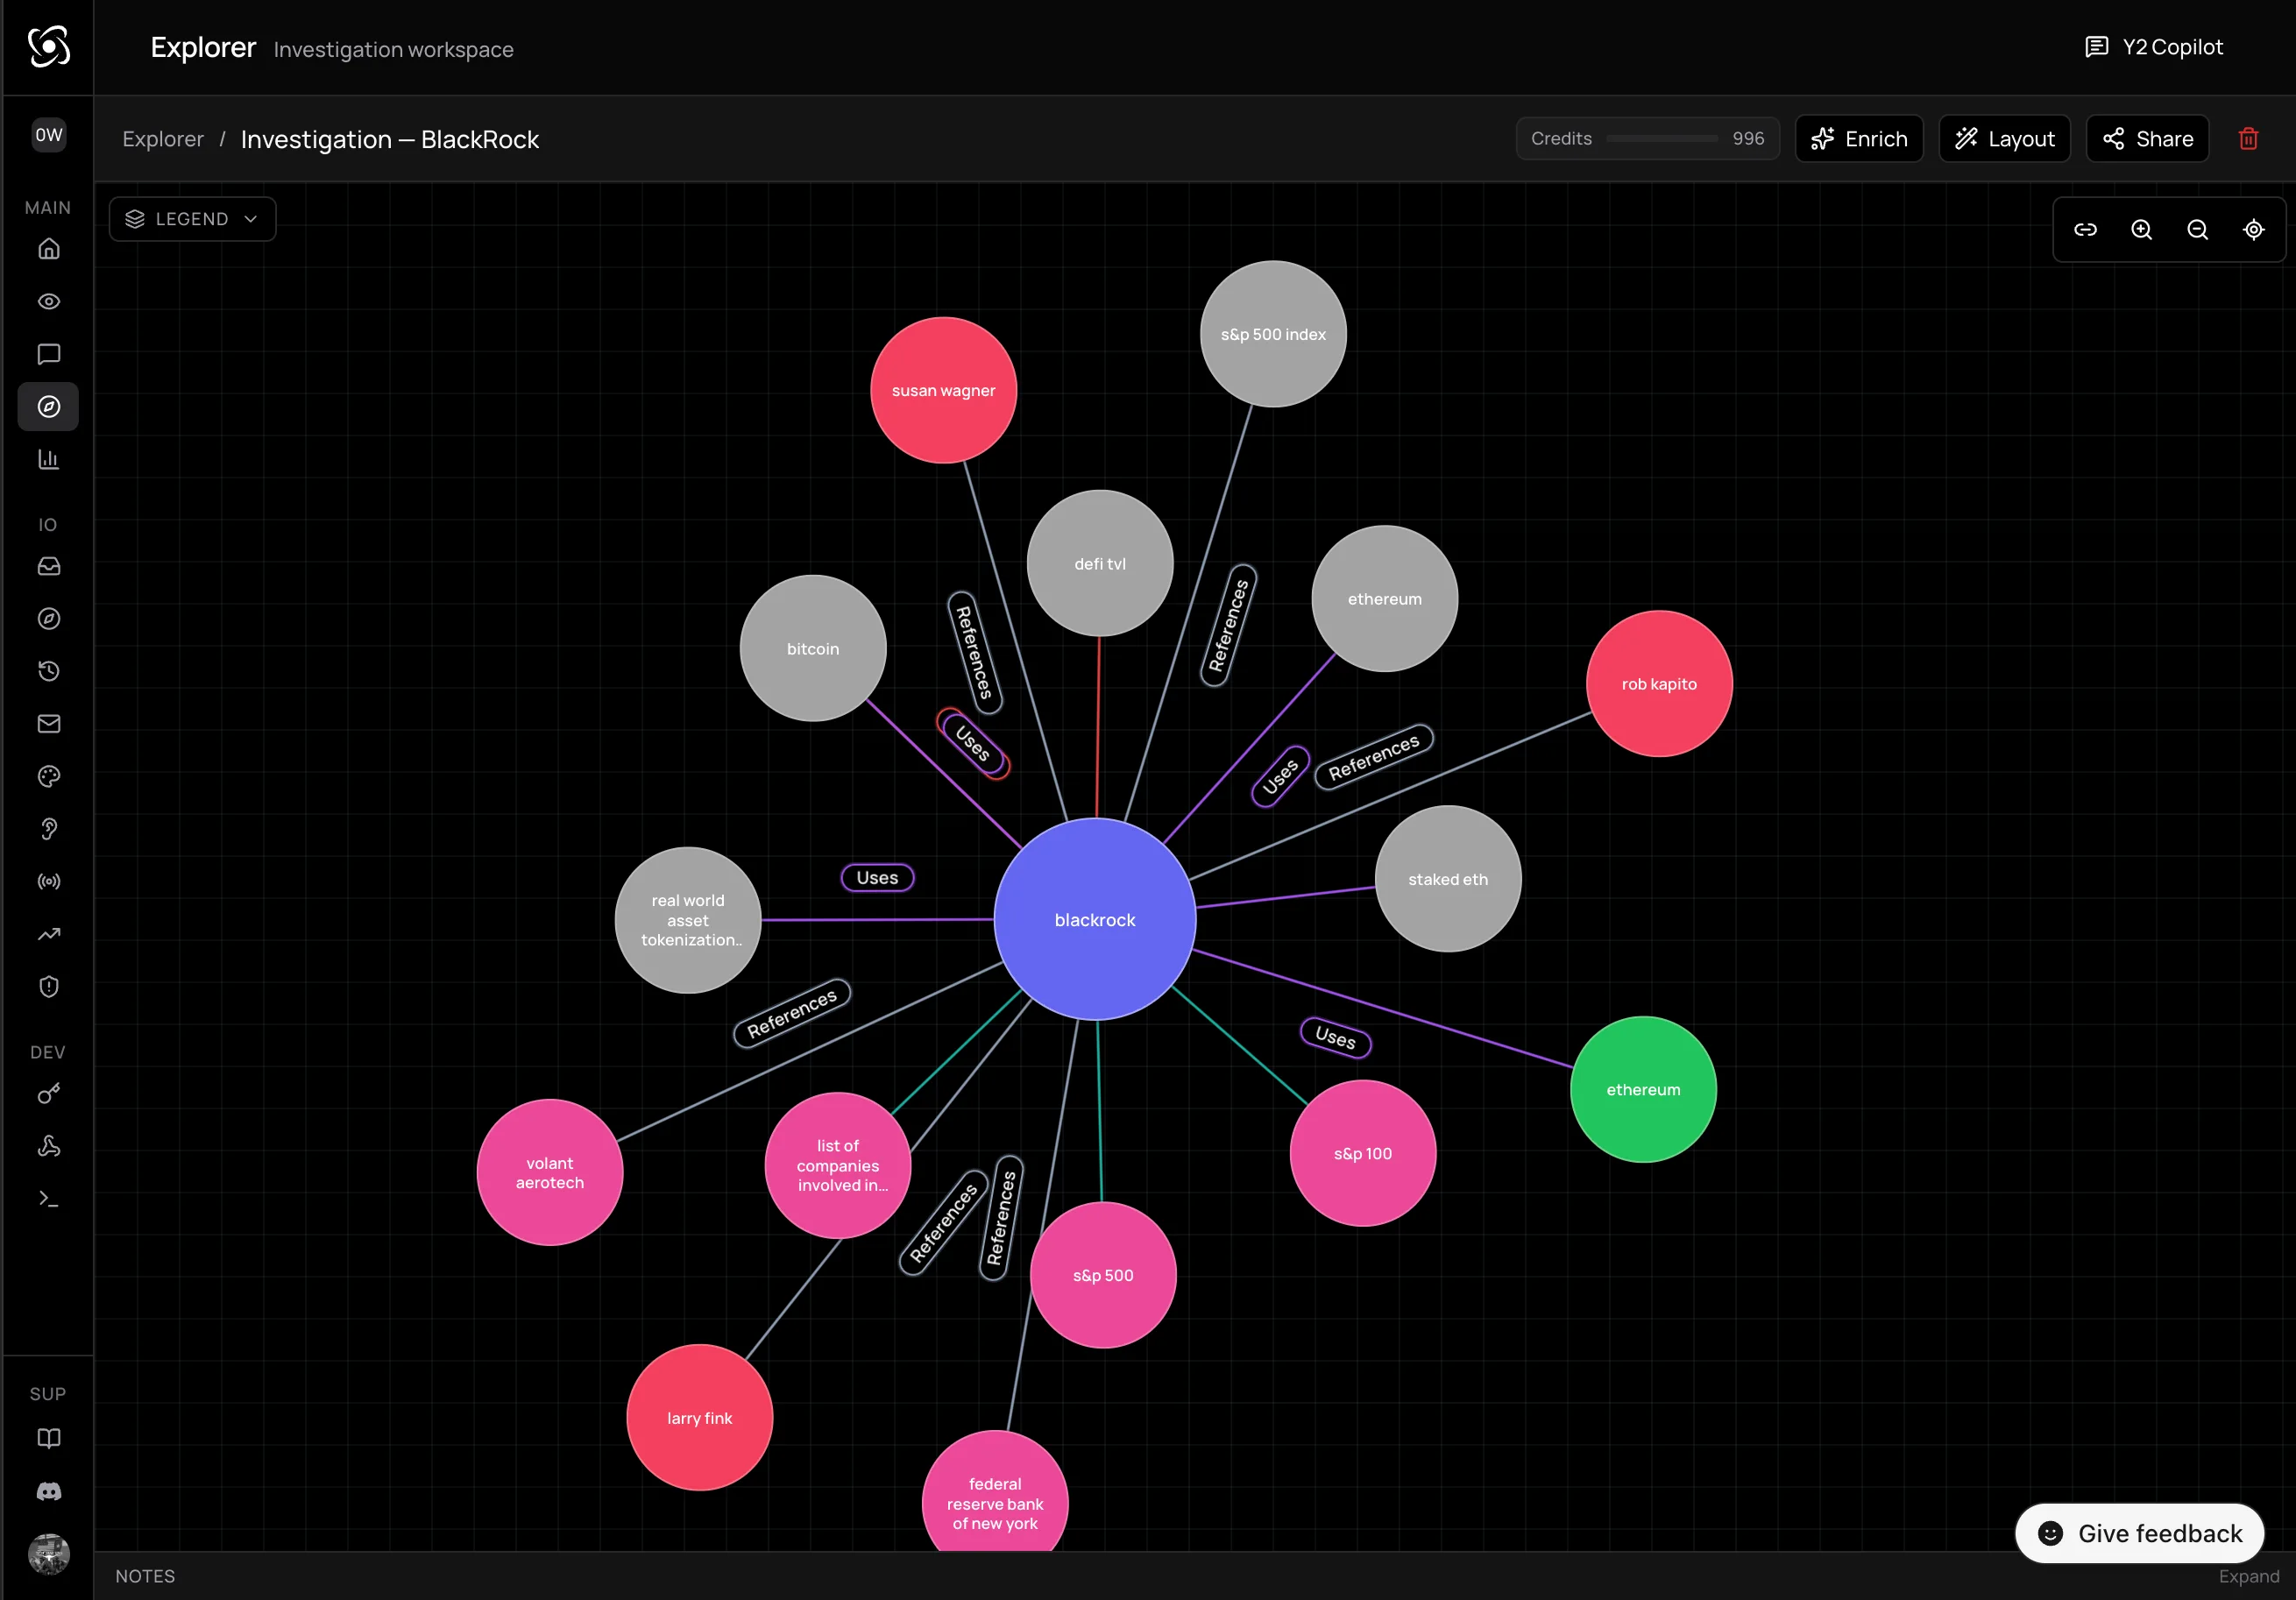The width and height of the screenshot is (2296, 1600).
Task: Open the mail envelope icon
Action: coord(48,724)
